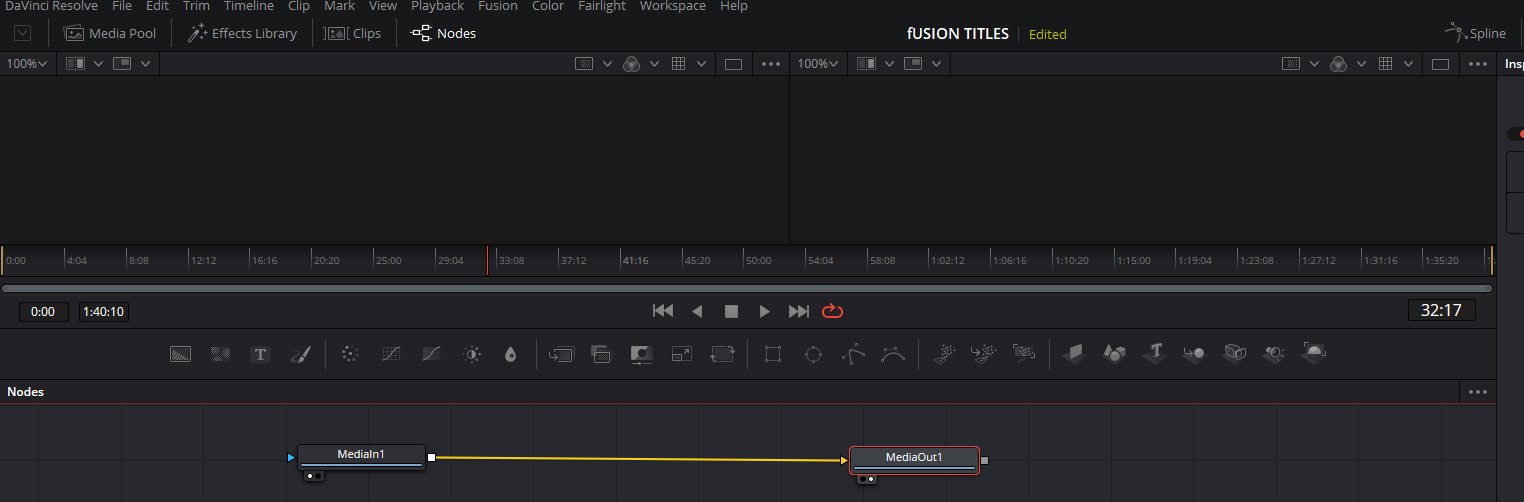This screenshot has width=1524, height=502.
Task: Add a Color Corrector node
Action: [349, 354]
